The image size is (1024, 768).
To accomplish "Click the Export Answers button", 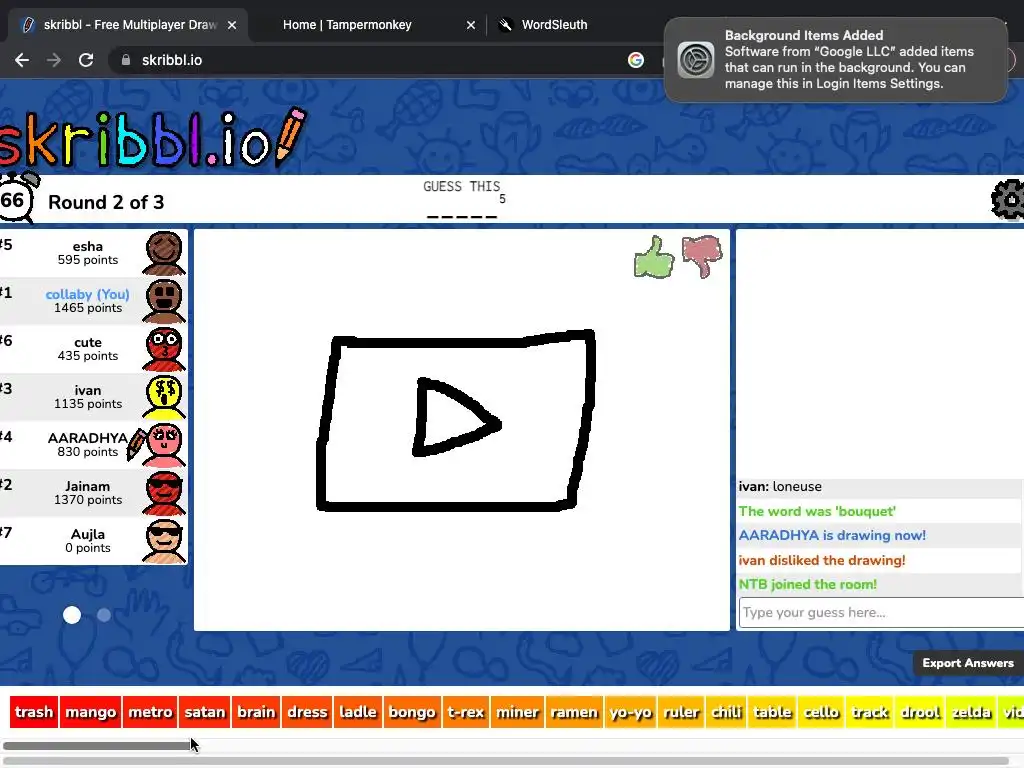I will pos(968,663).
